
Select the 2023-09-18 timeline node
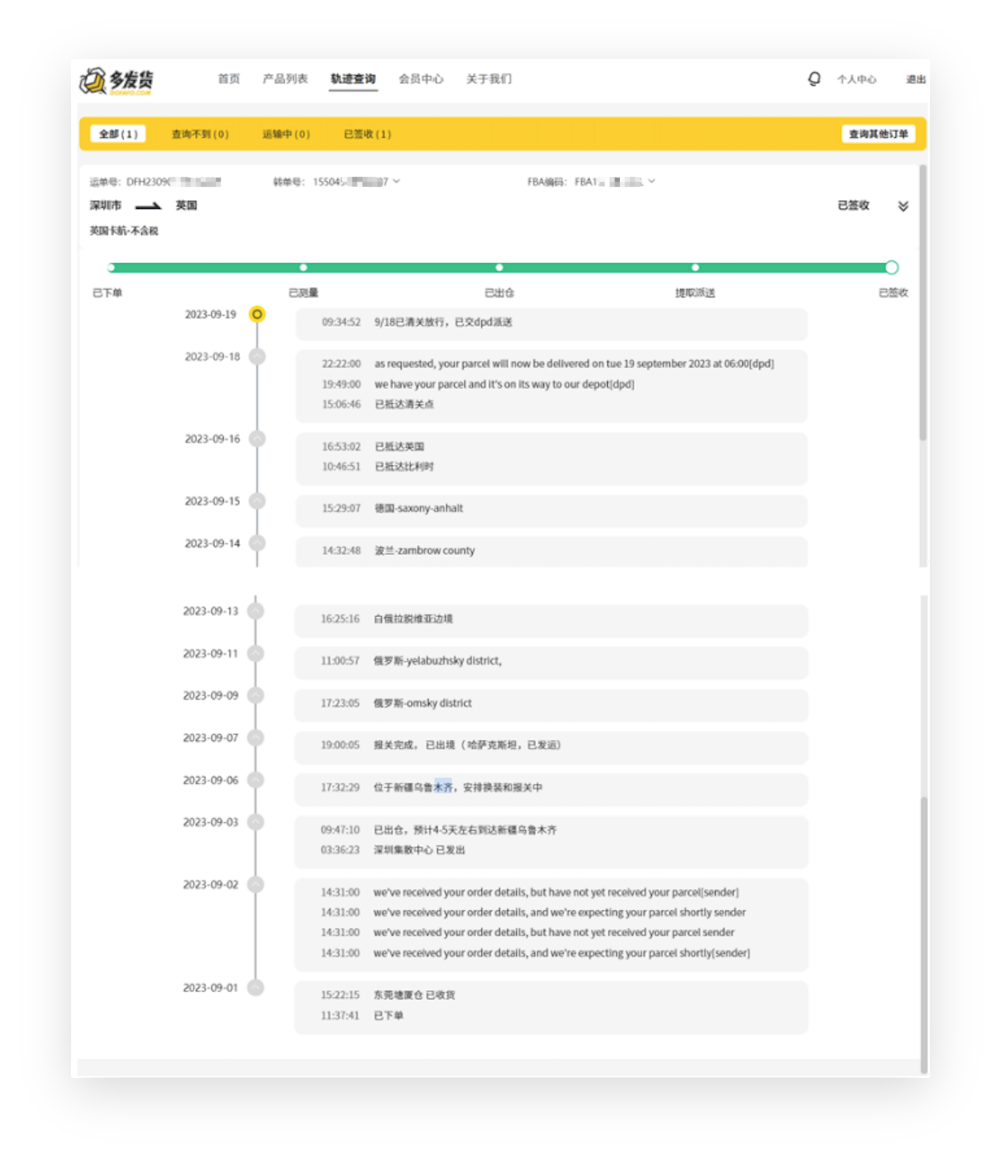point(257,357)
